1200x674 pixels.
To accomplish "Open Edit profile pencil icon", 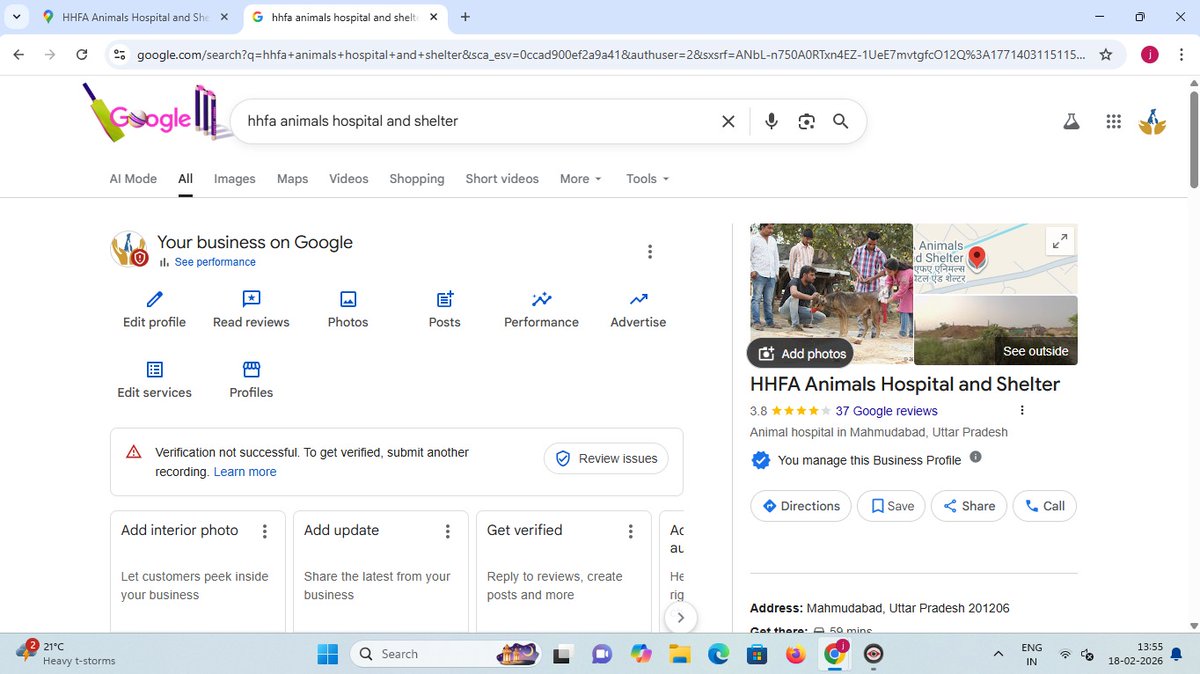I will pyautogui.click(x=154, y=299).
